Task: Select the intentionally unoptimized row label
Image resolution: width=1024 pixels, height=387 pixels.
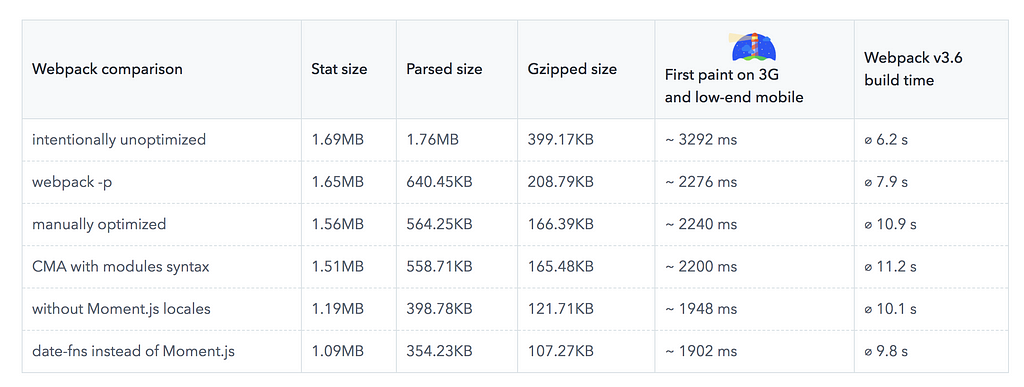Action: point(119,140)
